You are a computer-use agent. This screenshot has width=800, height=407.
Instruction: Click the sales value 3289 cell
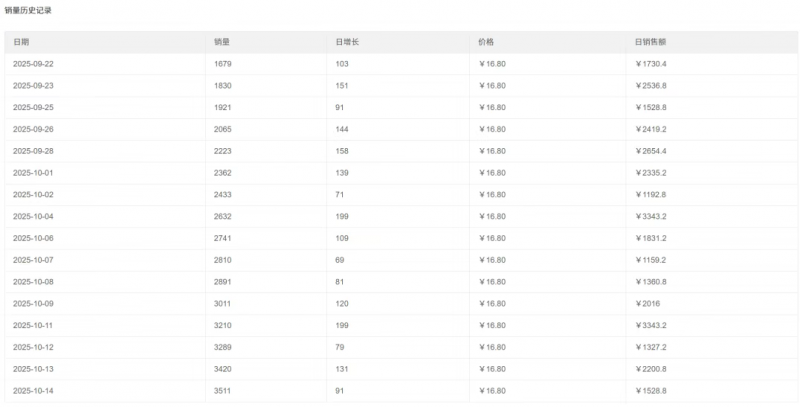[223, 347]
